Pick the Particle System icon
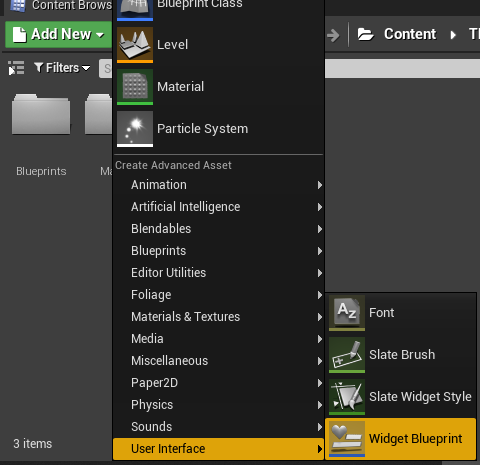 [x=135, y=129]
